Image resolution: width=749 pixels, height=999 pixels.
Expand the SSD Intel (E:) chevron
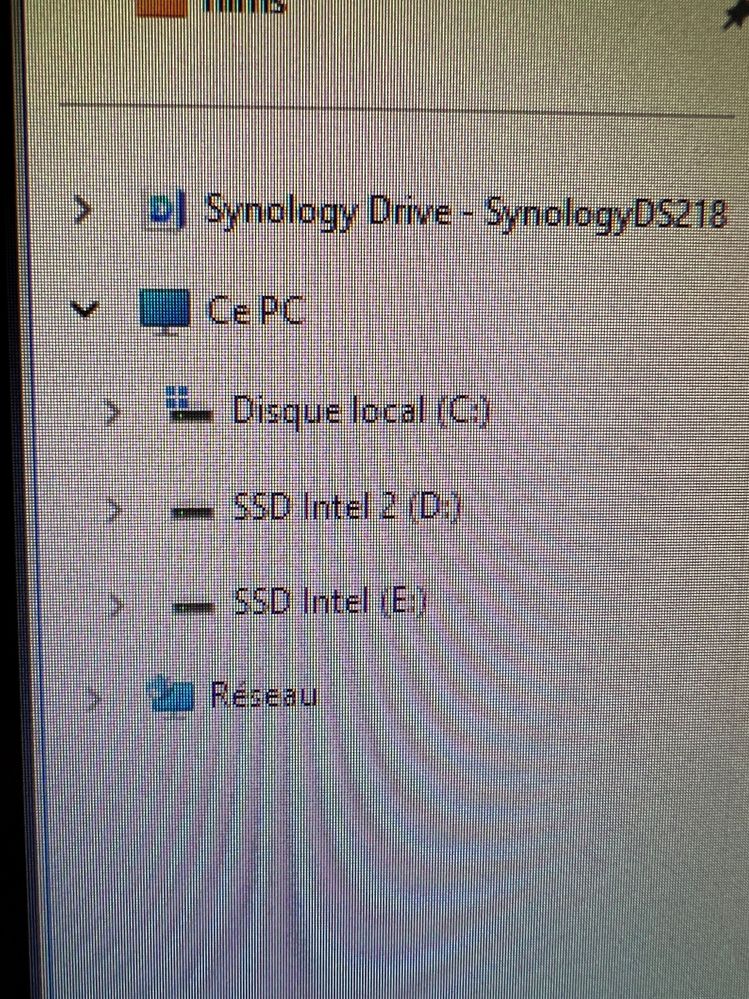[x=115, y=605]
